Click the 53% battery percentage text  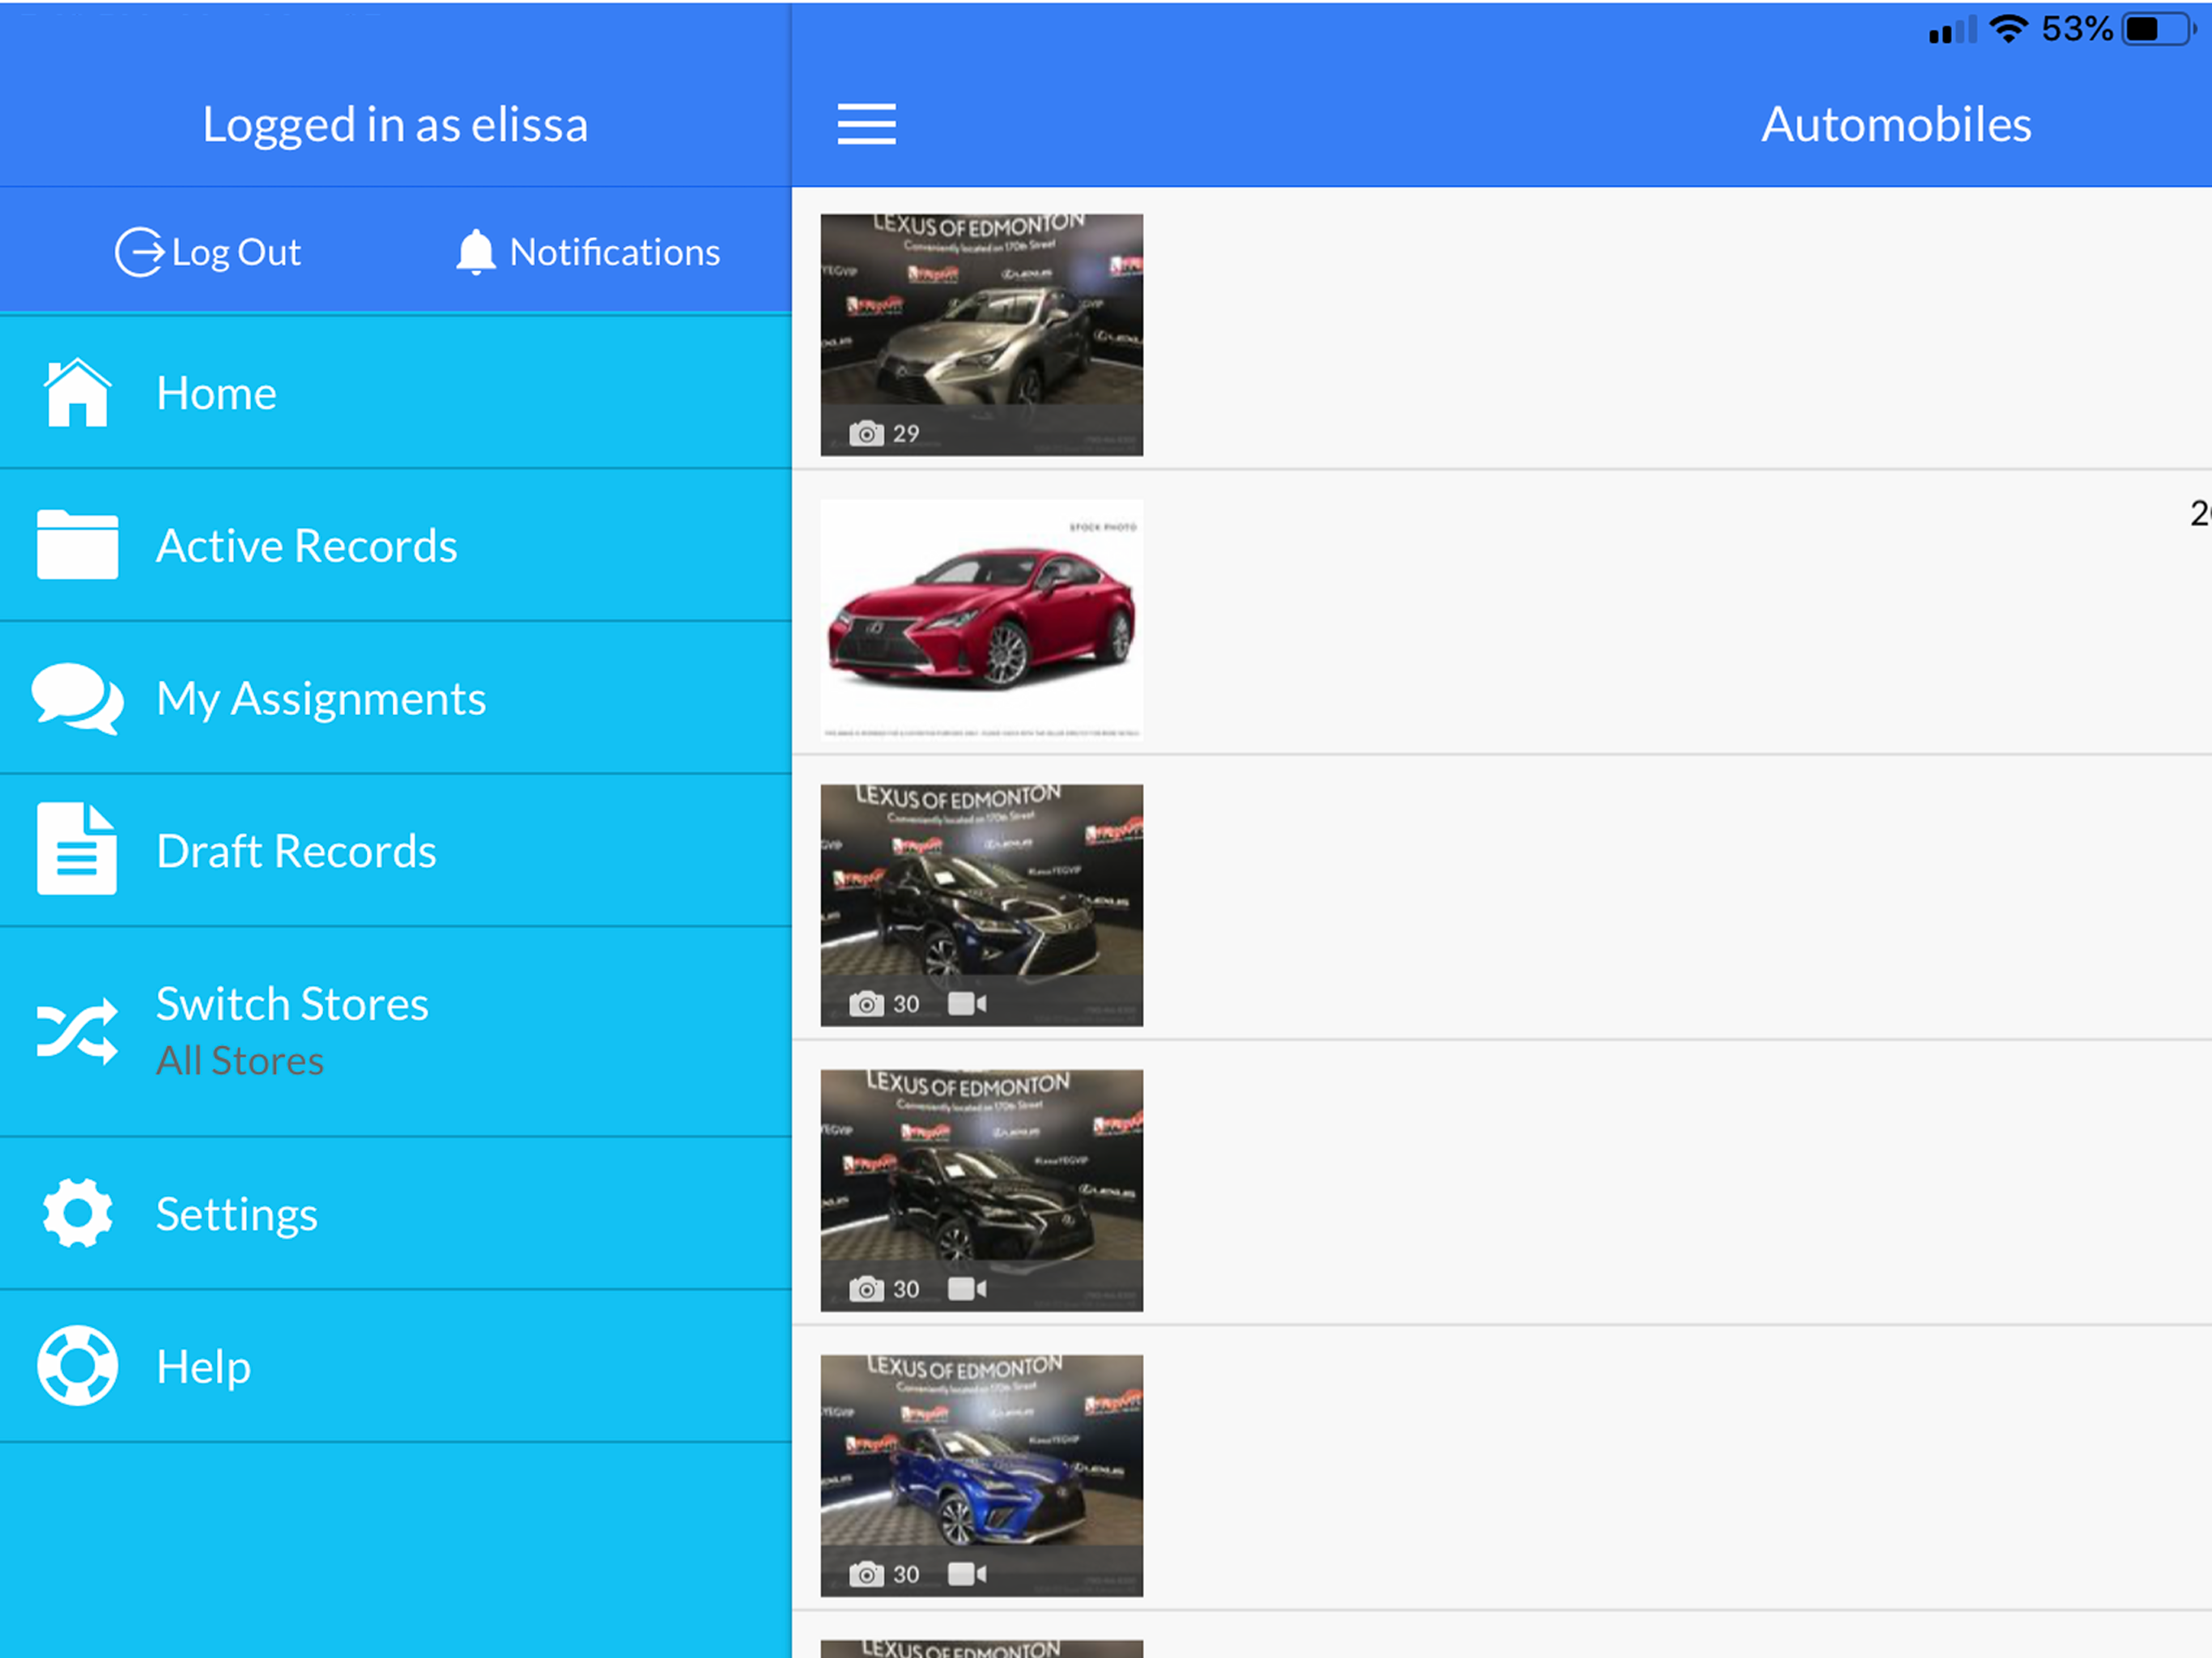[2077, 29]
